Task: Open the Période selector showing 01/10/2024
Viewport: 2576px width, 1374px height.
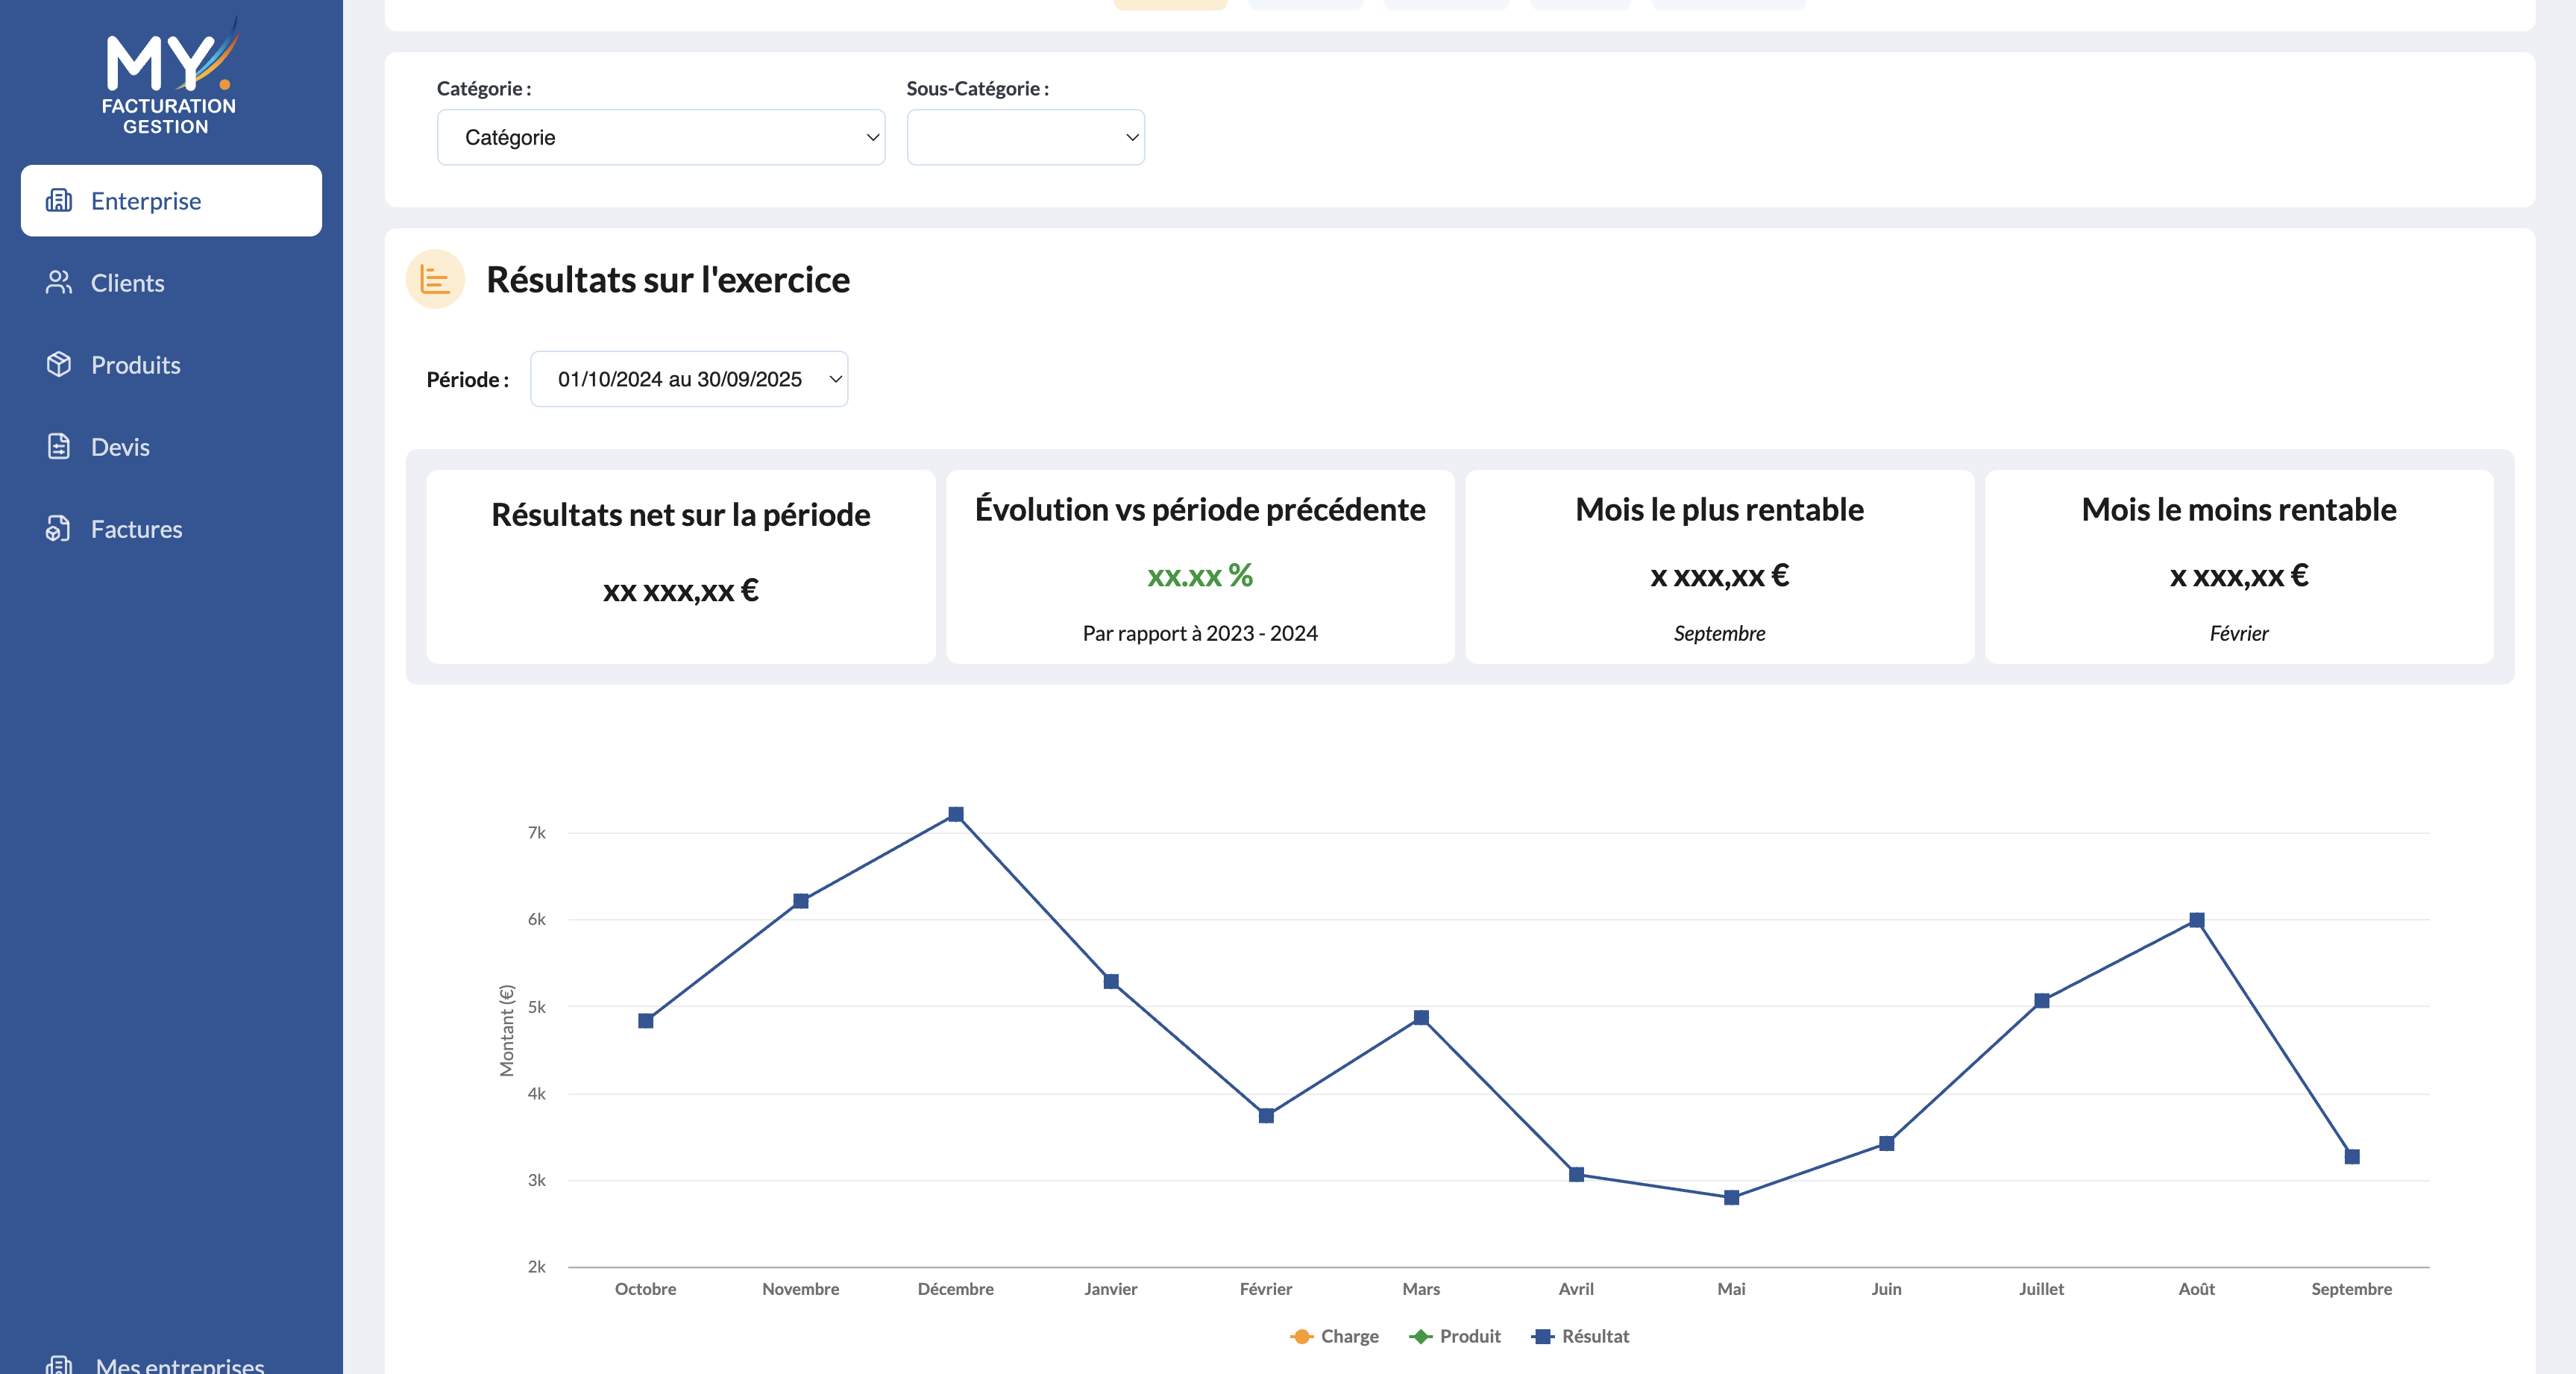Action: (689, 378)
